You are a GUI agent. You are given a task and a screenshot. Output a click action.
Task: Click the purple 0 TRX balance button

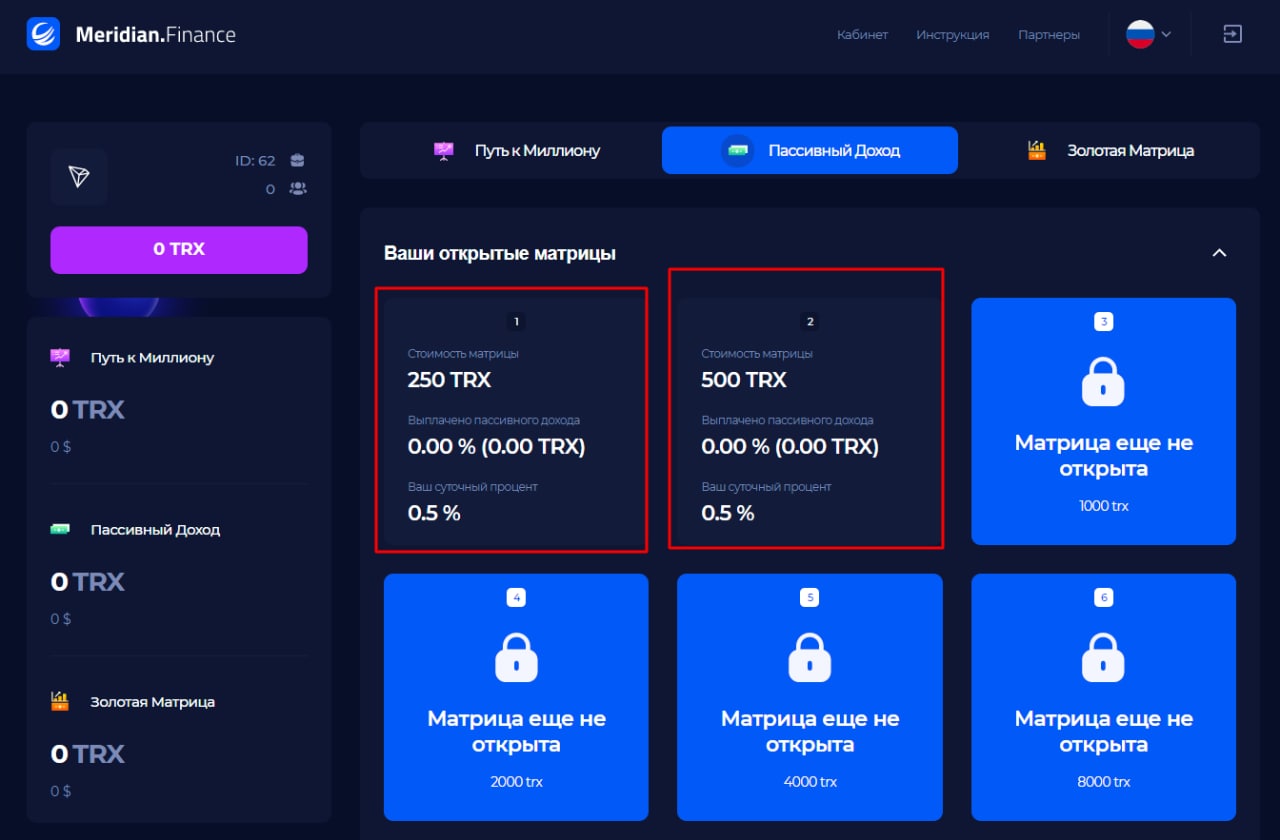(x=179, y=249)
